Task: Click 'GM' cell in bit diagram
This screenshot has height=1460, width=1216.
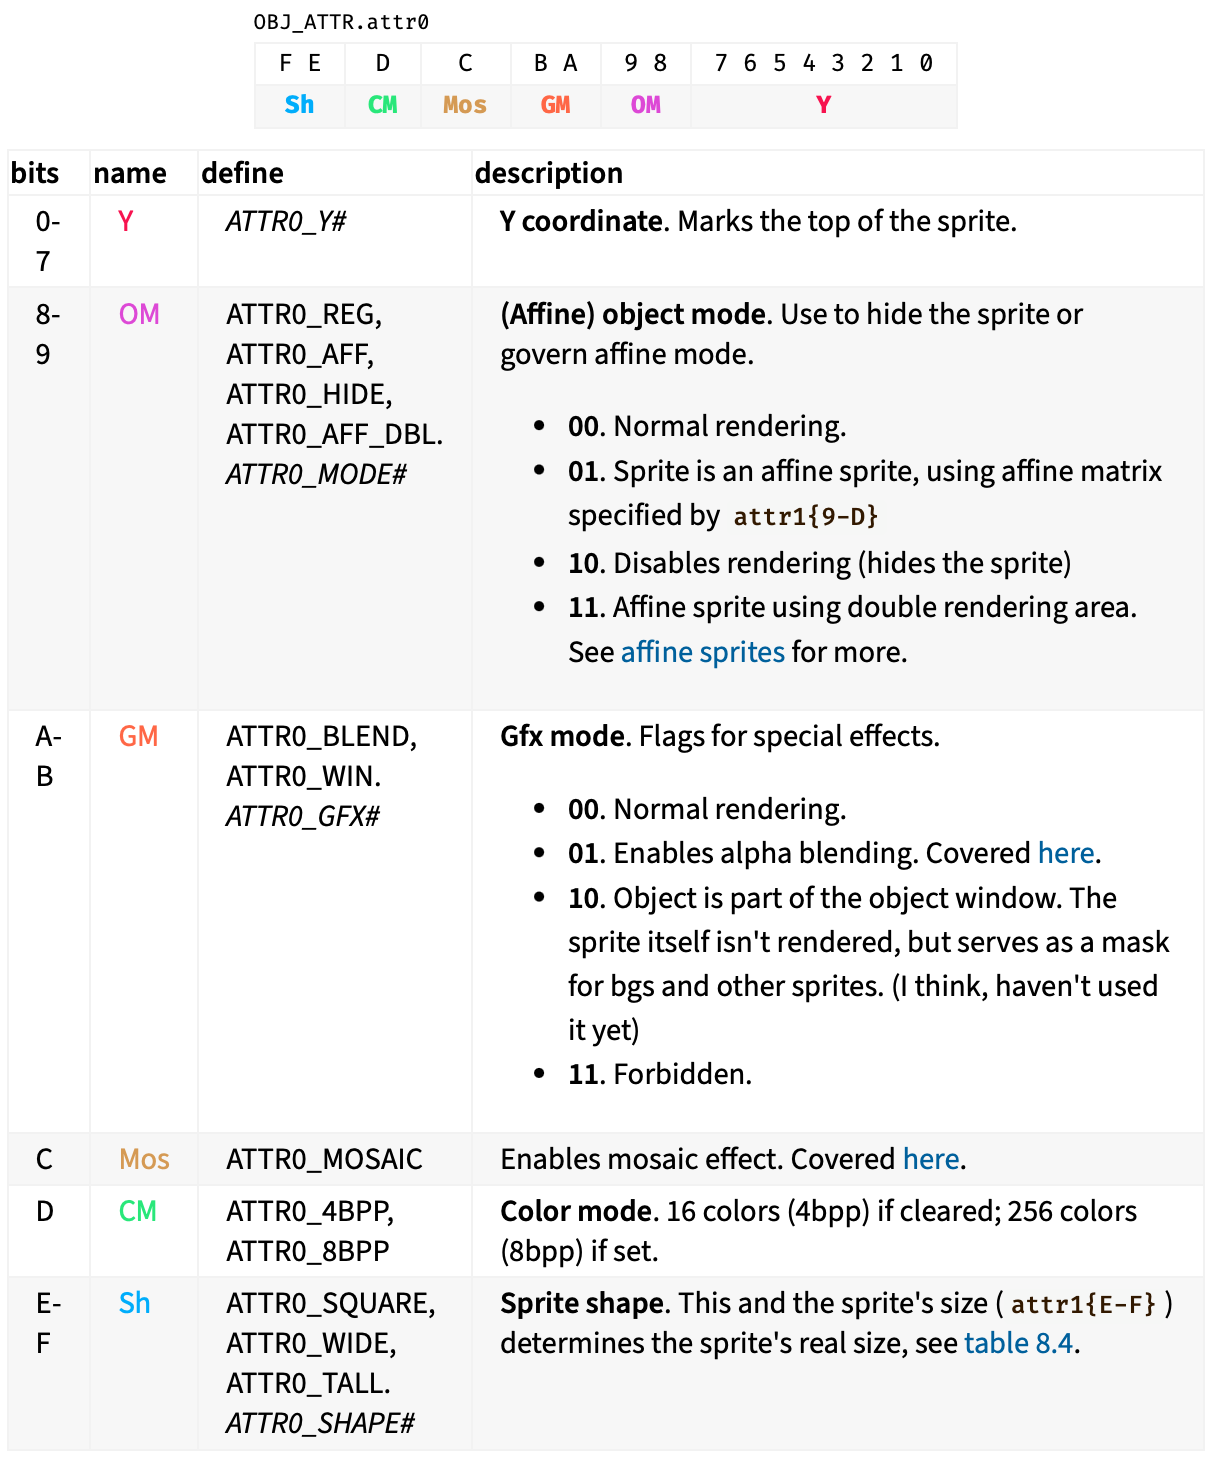Action: pos(555,105)
